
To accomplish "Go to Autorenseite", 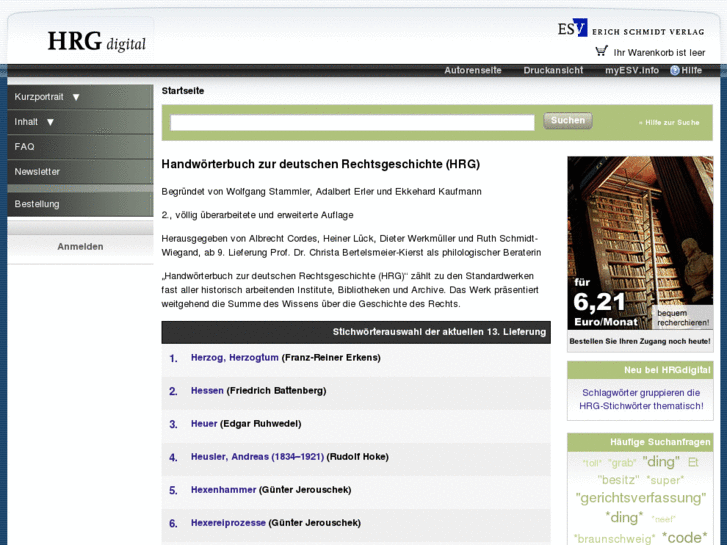I will pyautogui.click(x=472, y=71).
